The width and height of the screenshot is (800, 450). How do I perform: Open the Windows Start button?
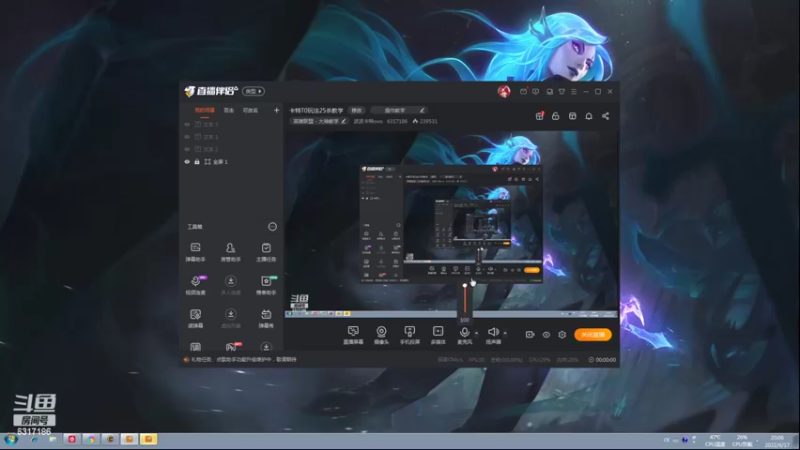pos(11,439)
